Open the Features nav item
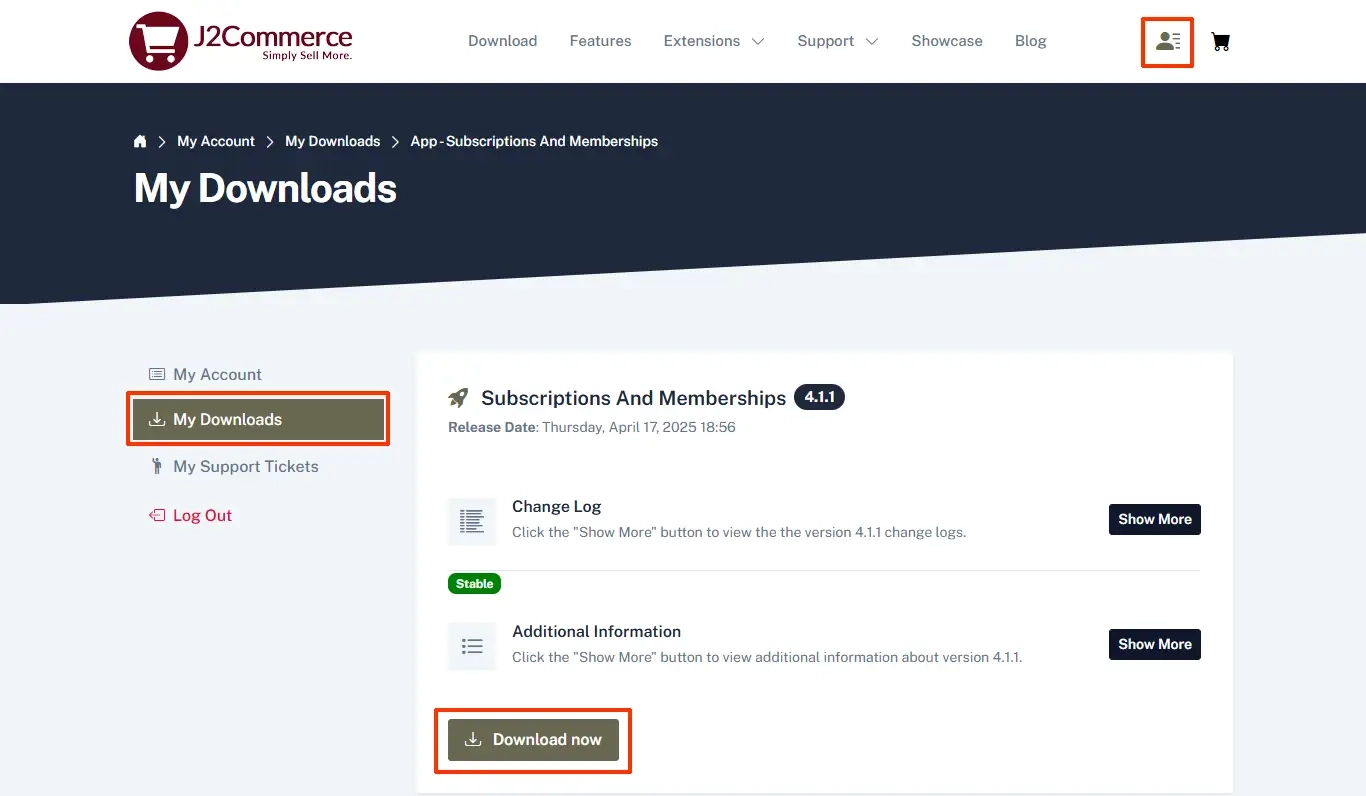 click(600, 41)
